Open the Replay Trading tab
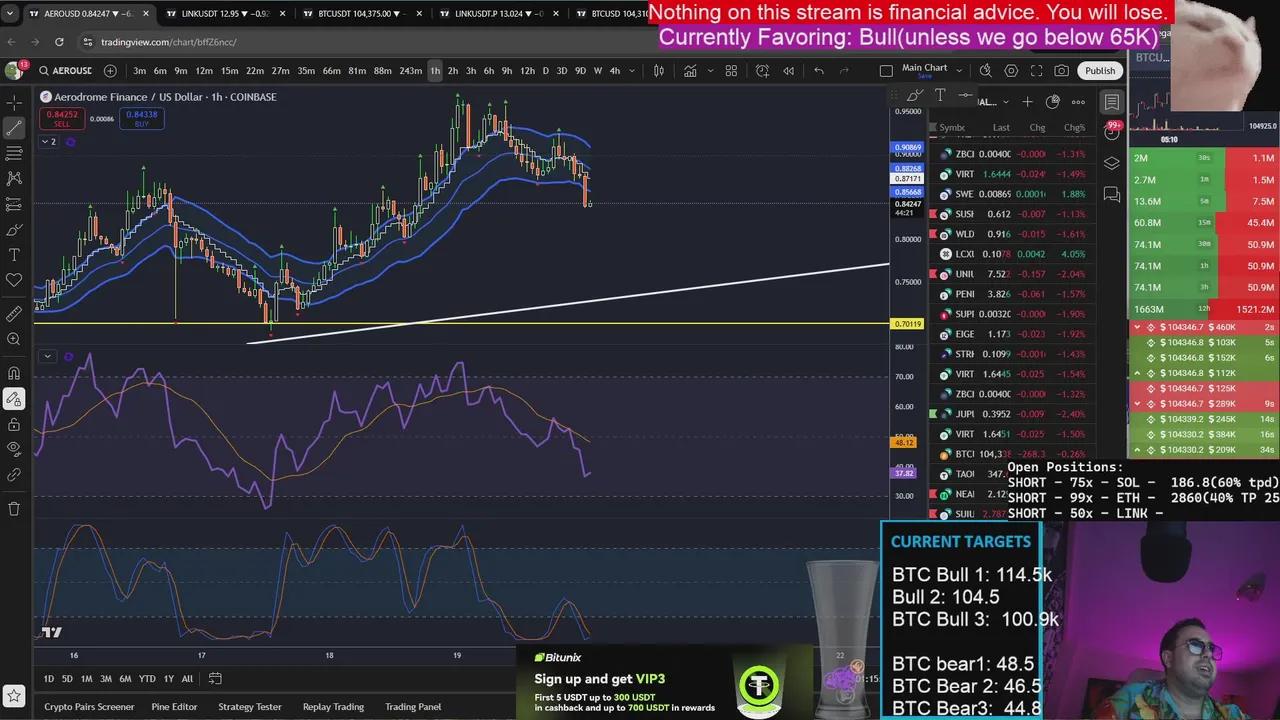Image resolution: width=1280 pixels, height=720 pixels. coord(333,706)
